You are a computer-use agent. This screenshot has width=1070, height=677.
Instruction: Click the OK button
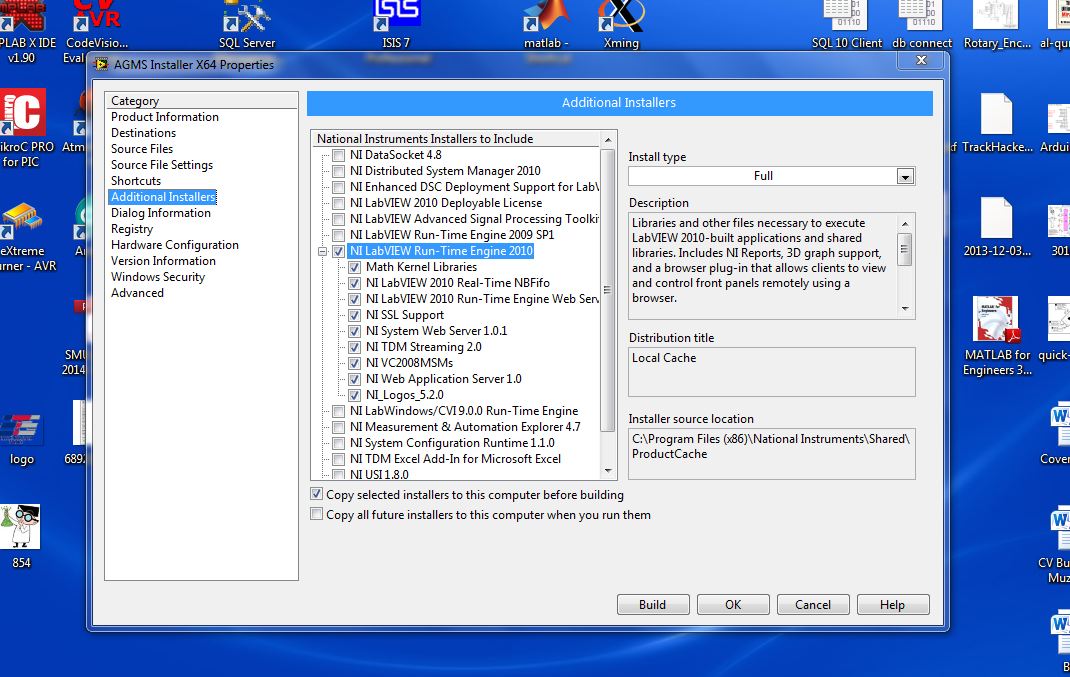[733, 605]
